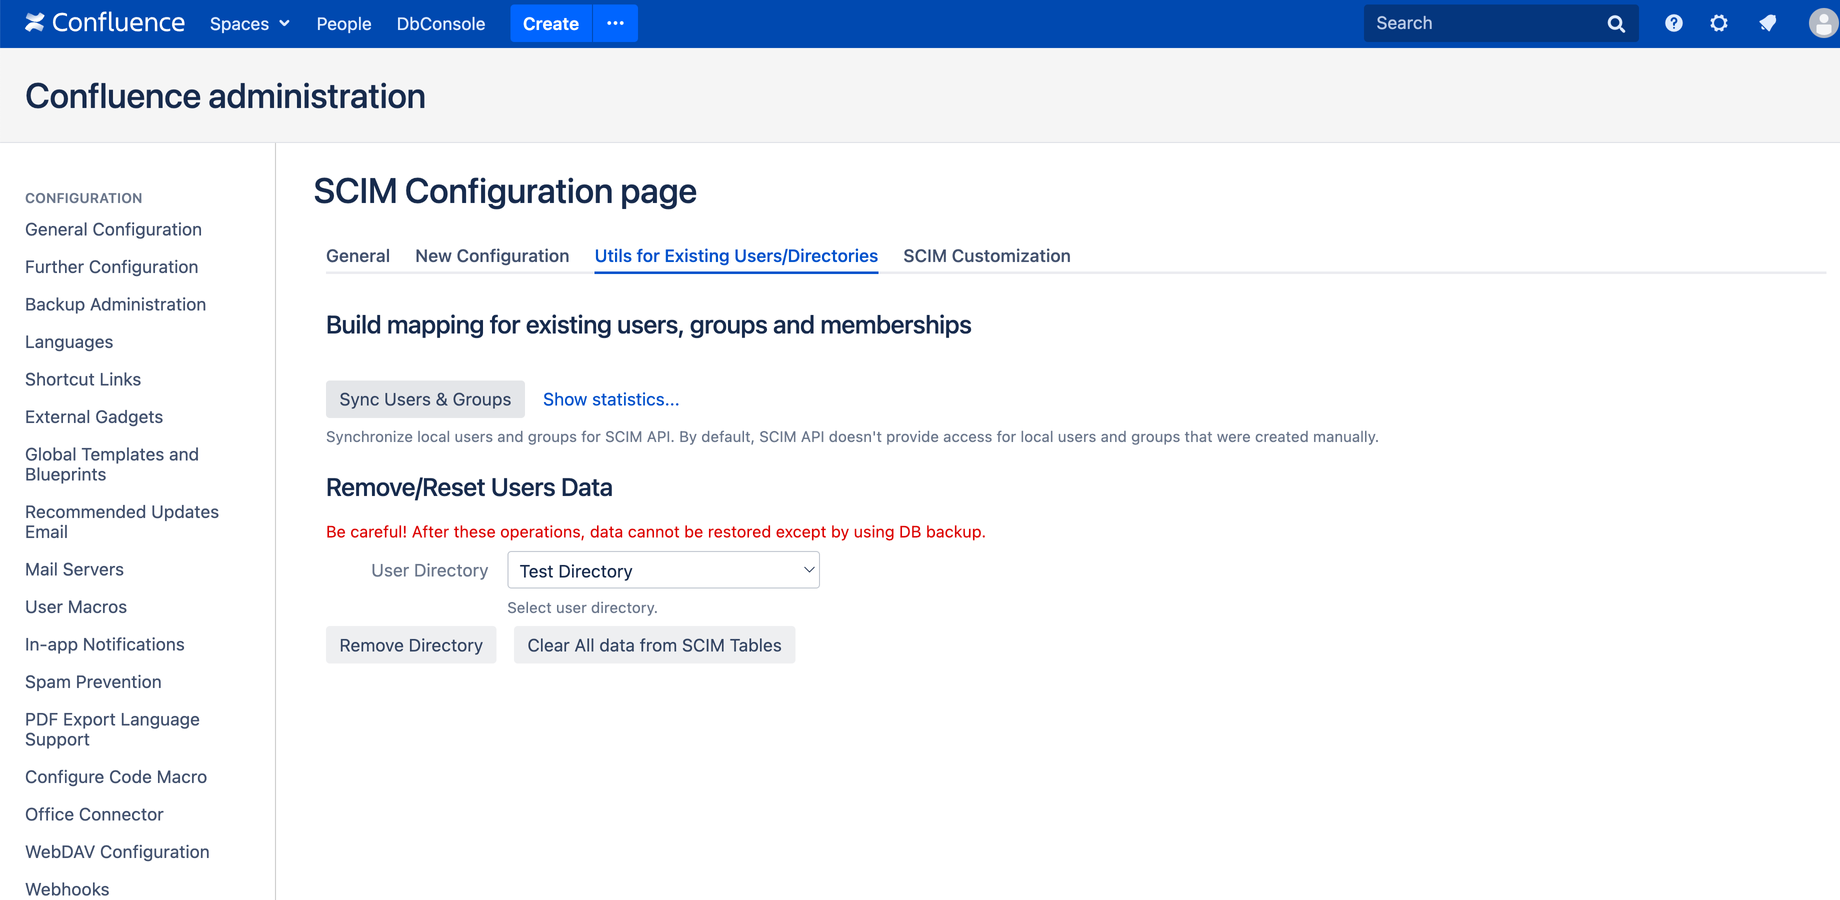The height and width of the screenshot is (900, 1840).
Task: Open Backup Administration in sidebar
Action: point(115,304)
